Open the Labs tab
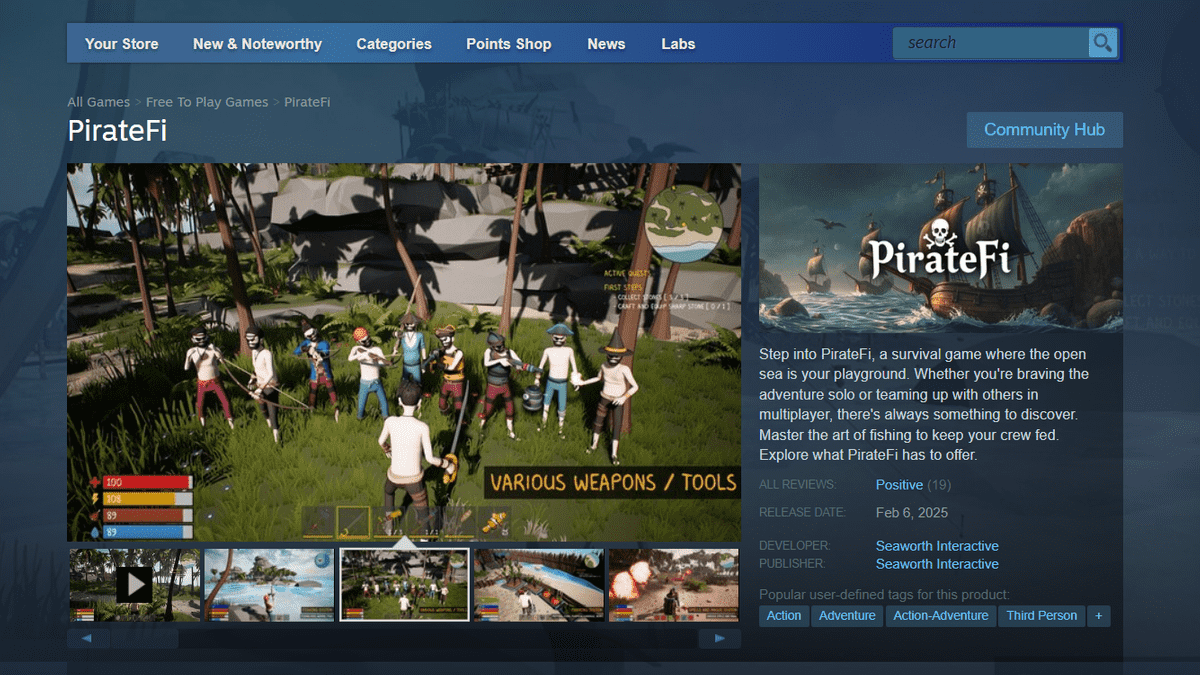The width and height of the screenshot is (1200, 675). pyautogui.click(x=678, y=44)
